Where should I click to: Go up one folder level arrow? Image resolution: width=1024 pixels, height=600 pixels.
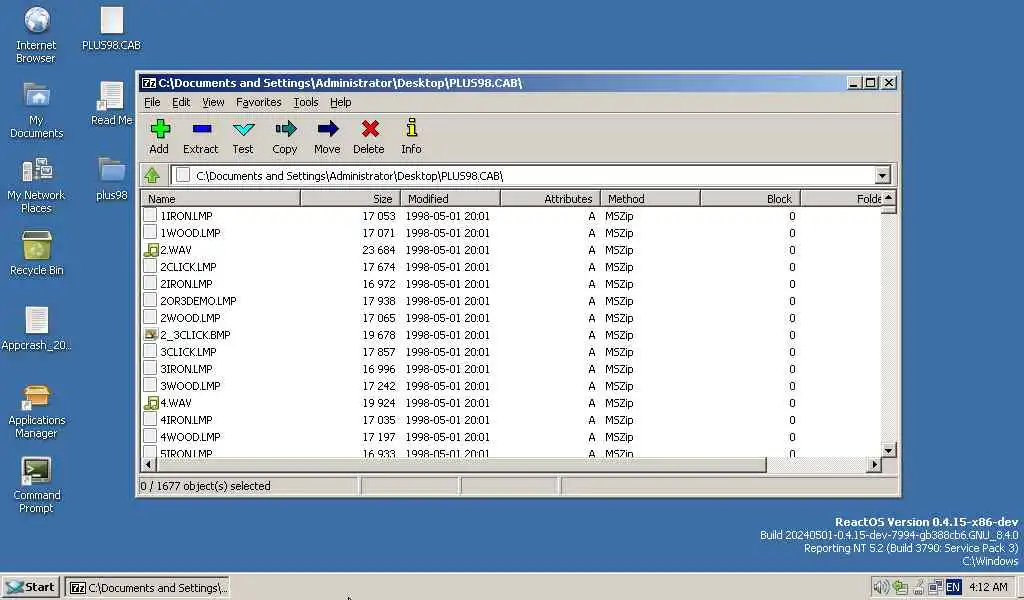coord(152,175)
